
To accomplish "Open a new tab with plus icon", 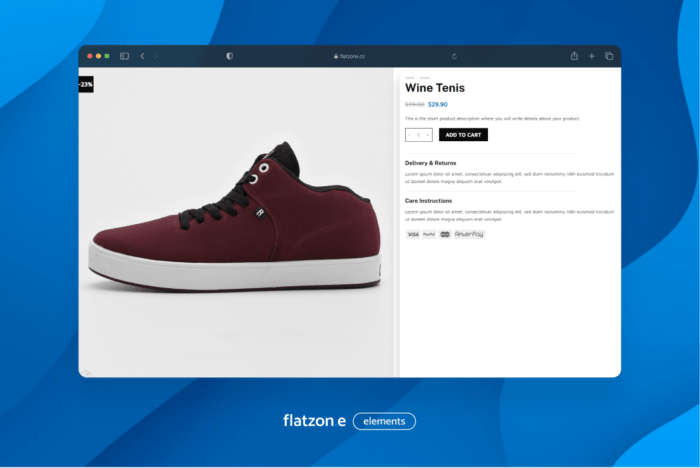I will click(x=591, y=56).
